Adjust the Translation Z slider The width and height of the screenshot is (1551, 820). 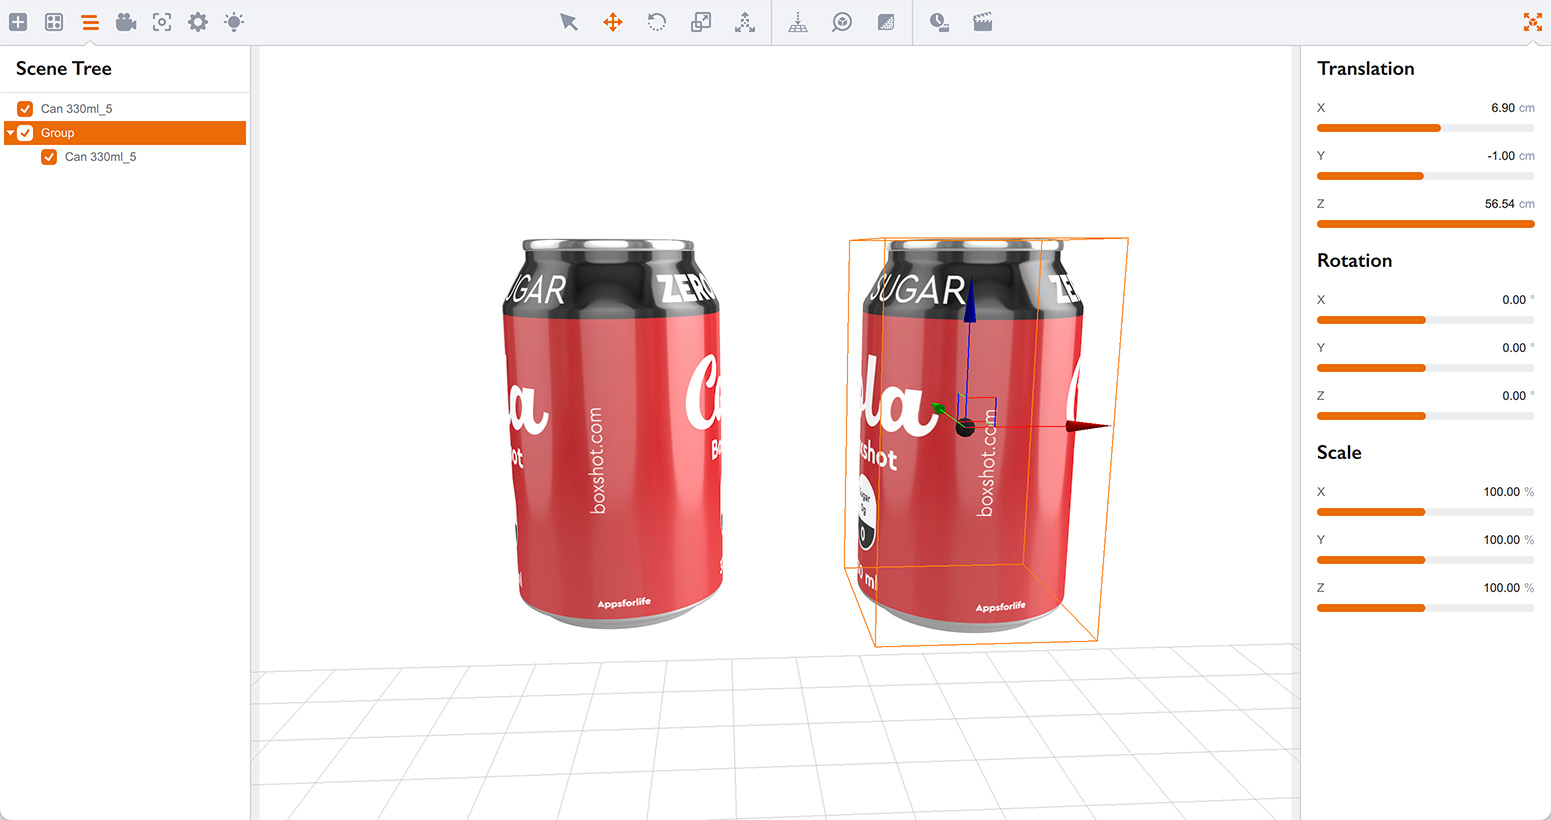pos(1424,224)
